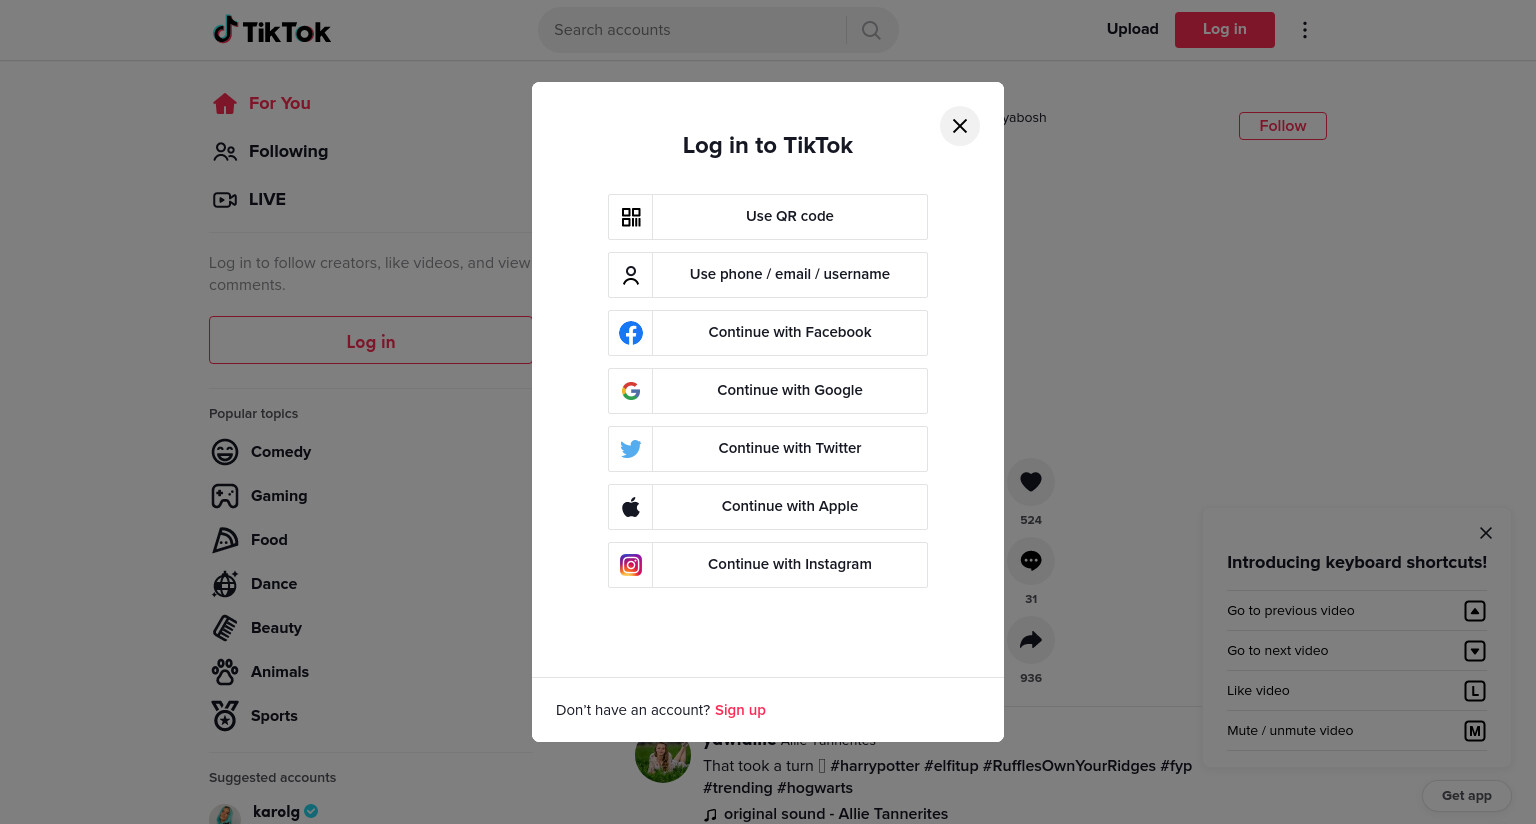The width and height of the screenshot is (1536, 824).
Task: Open the three-dot more options menu
Action: pyautogui.click(x=1304, y=30)
